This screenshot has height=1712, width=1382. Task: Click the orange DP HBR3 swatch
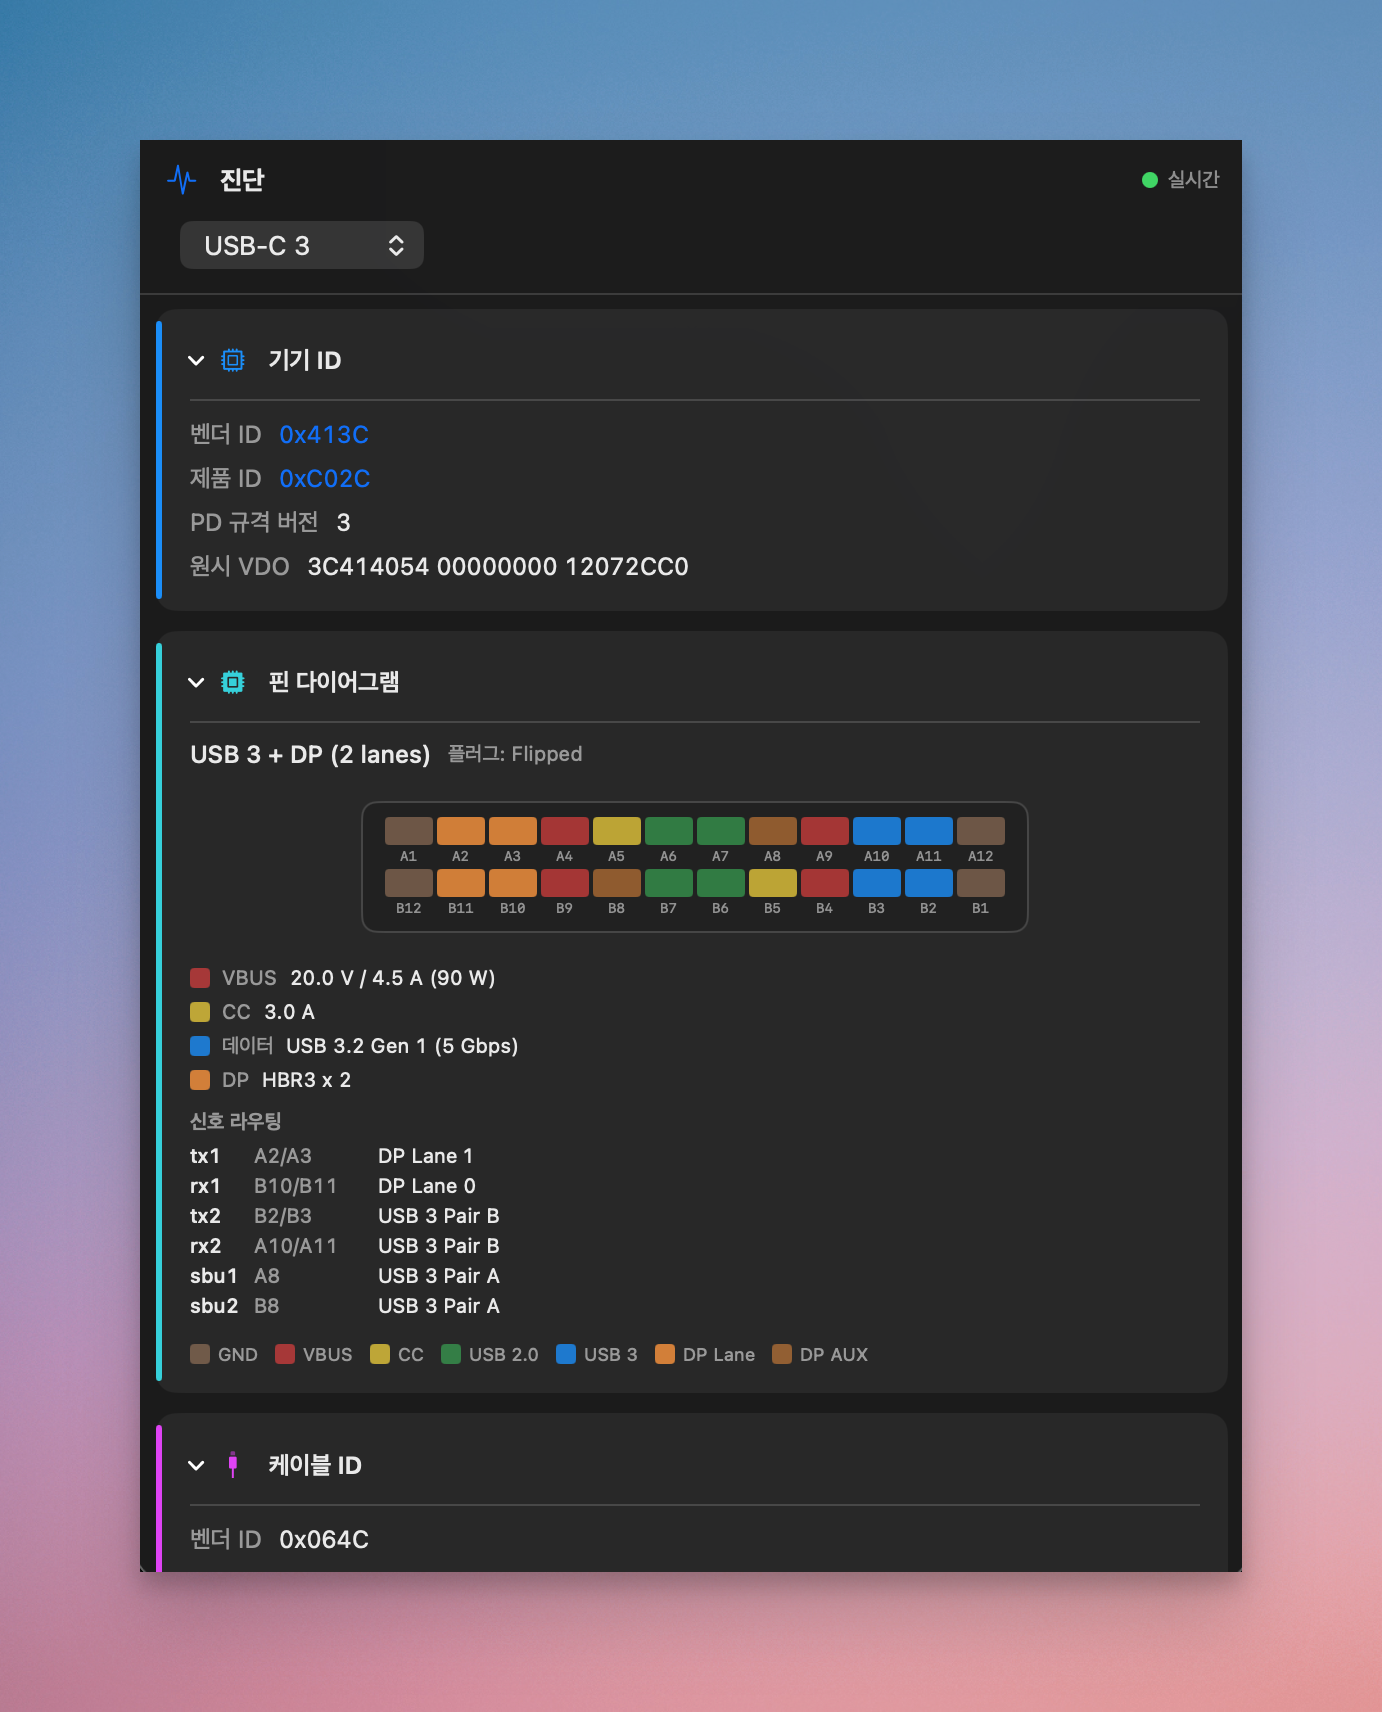200,1080
